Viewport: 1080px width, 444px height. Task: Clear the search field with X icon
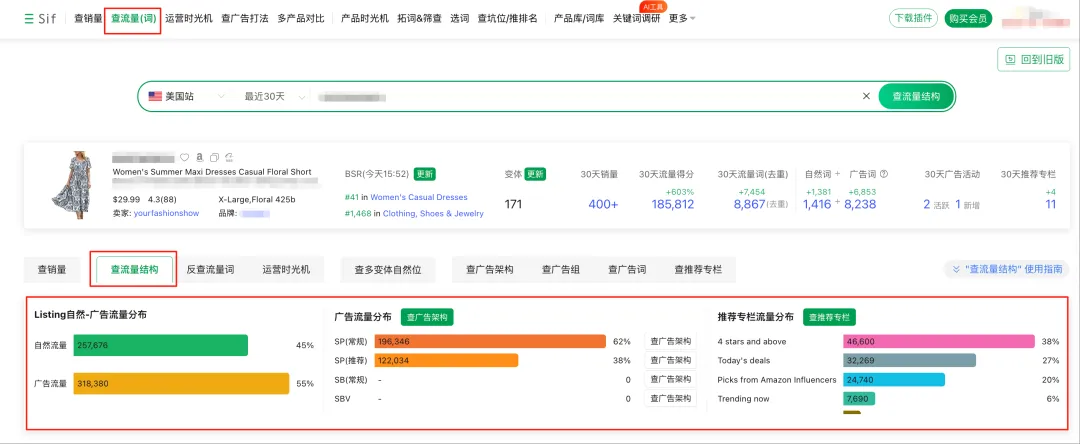click(x=866, y=96)
